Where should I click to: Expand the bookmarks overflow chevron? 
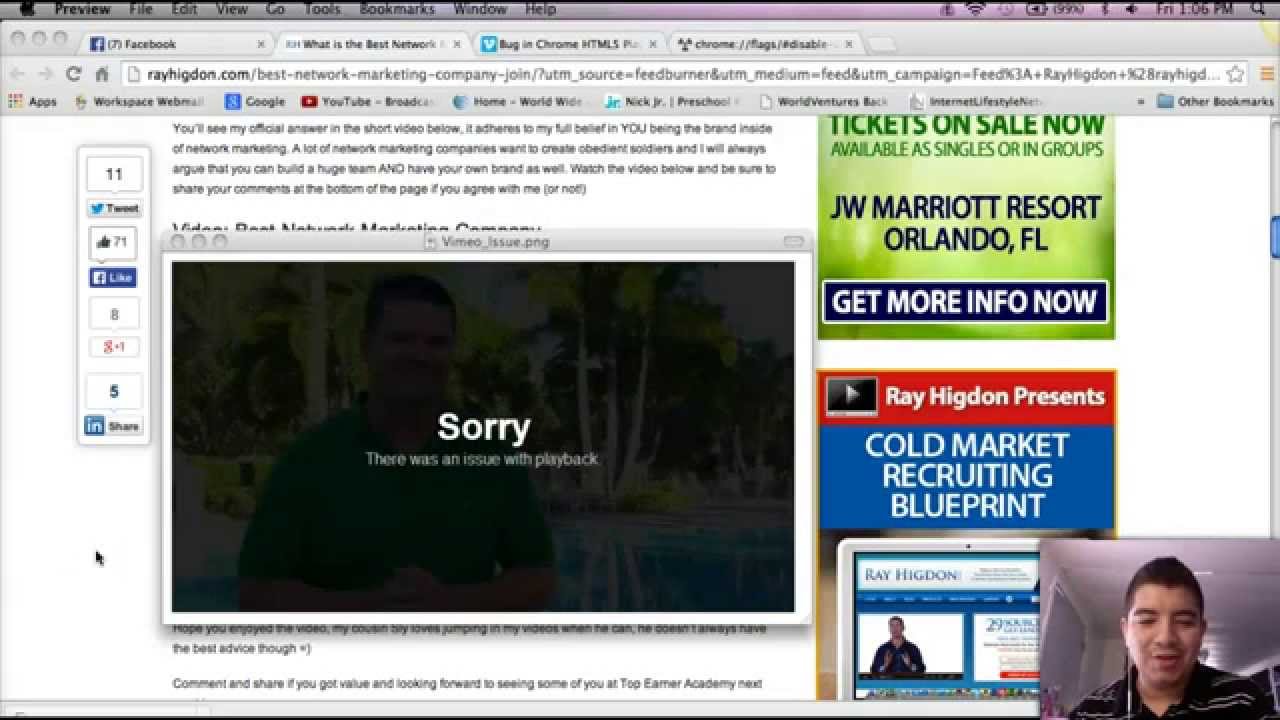[1141, 101]
